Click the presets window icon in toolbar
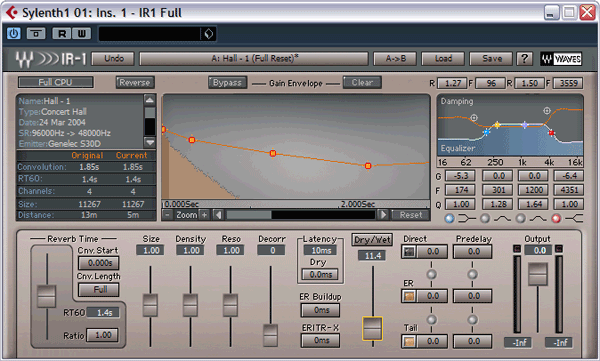This screenshot has width=600, height=361. (x=36, y=34)
